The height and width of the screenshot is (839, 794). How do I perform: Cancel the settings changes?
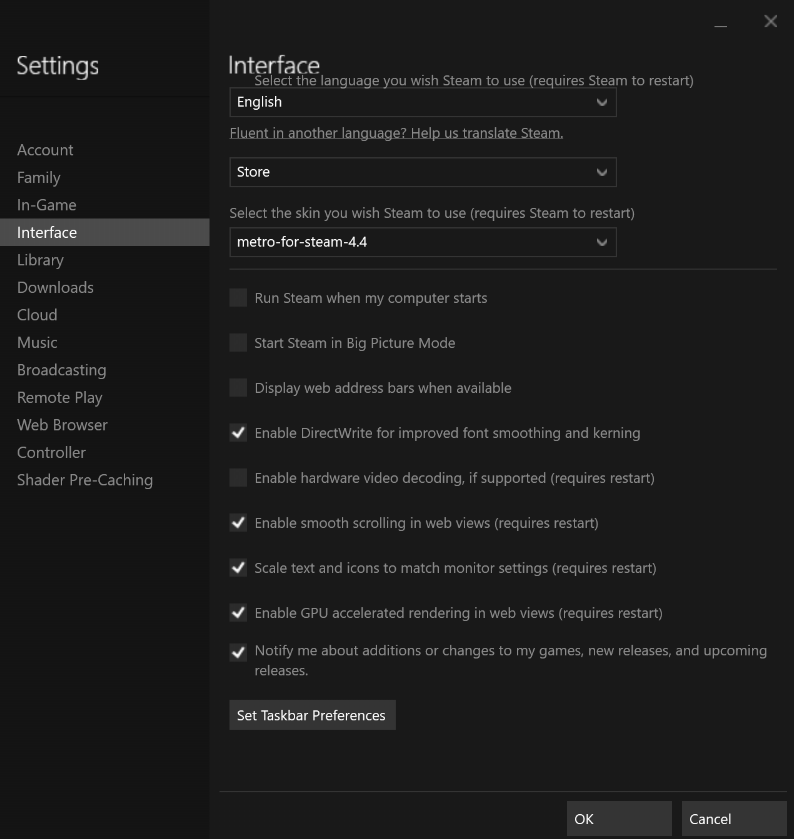[x=733, y=819]
